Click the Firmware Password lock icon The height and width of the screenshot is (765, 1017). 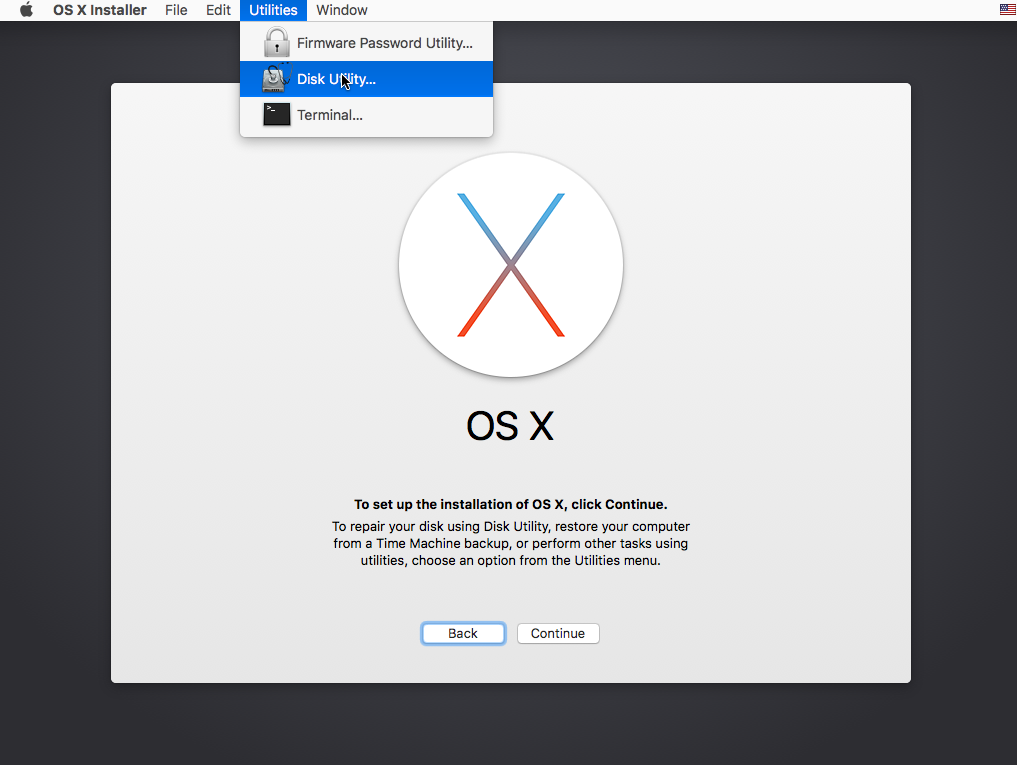point(275,41)
